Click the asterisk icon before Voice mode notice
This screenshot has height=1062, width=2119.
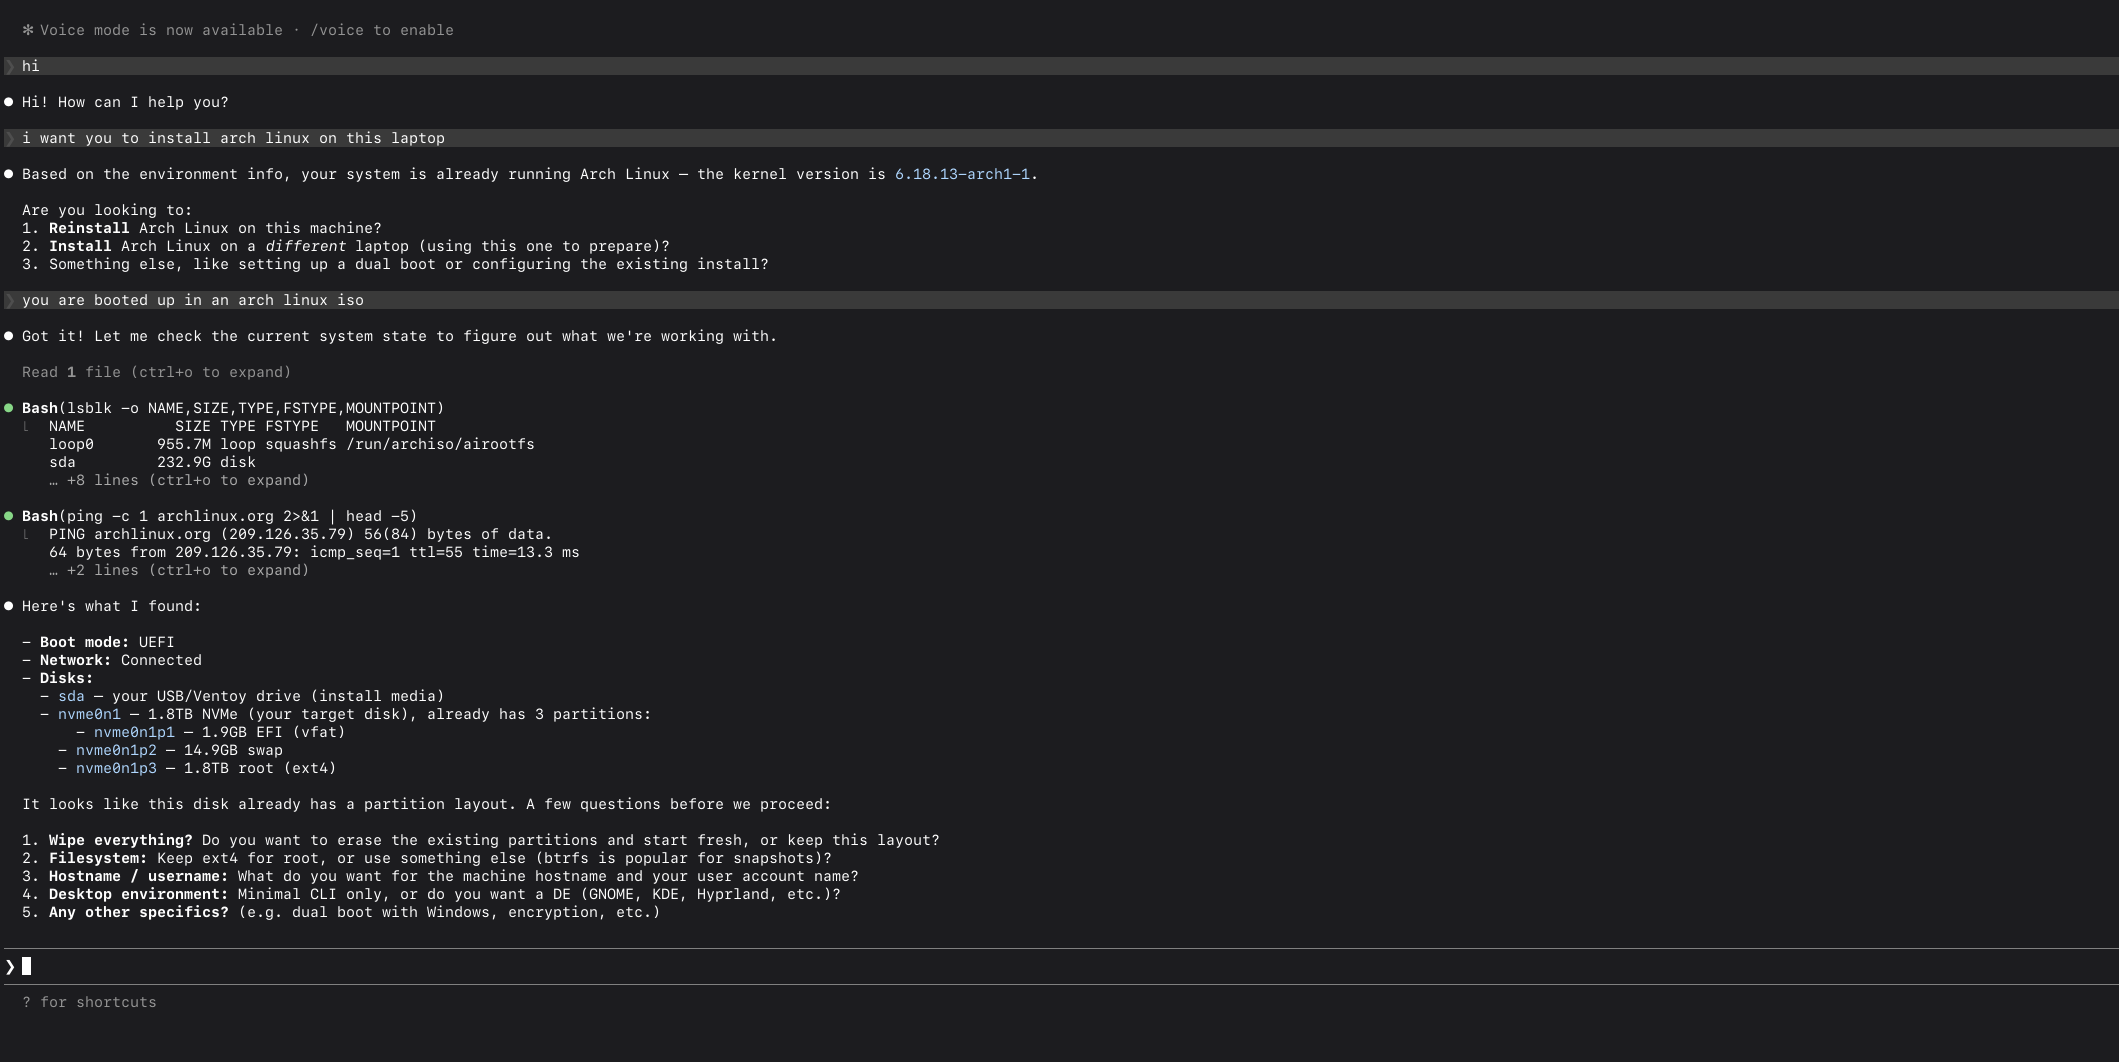tap(28, 30)
